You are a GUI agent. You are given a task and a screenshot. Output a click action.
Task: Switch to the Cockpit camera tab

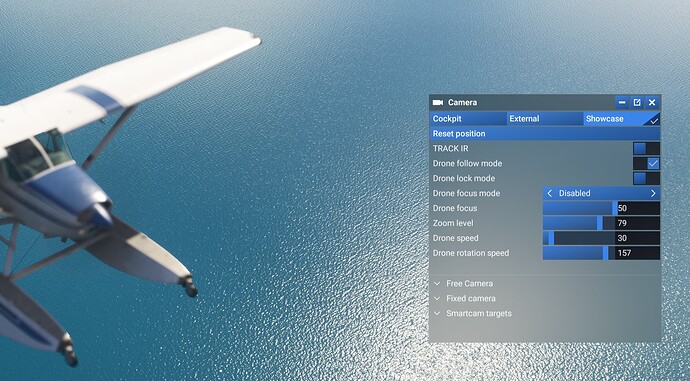point(468,119)
